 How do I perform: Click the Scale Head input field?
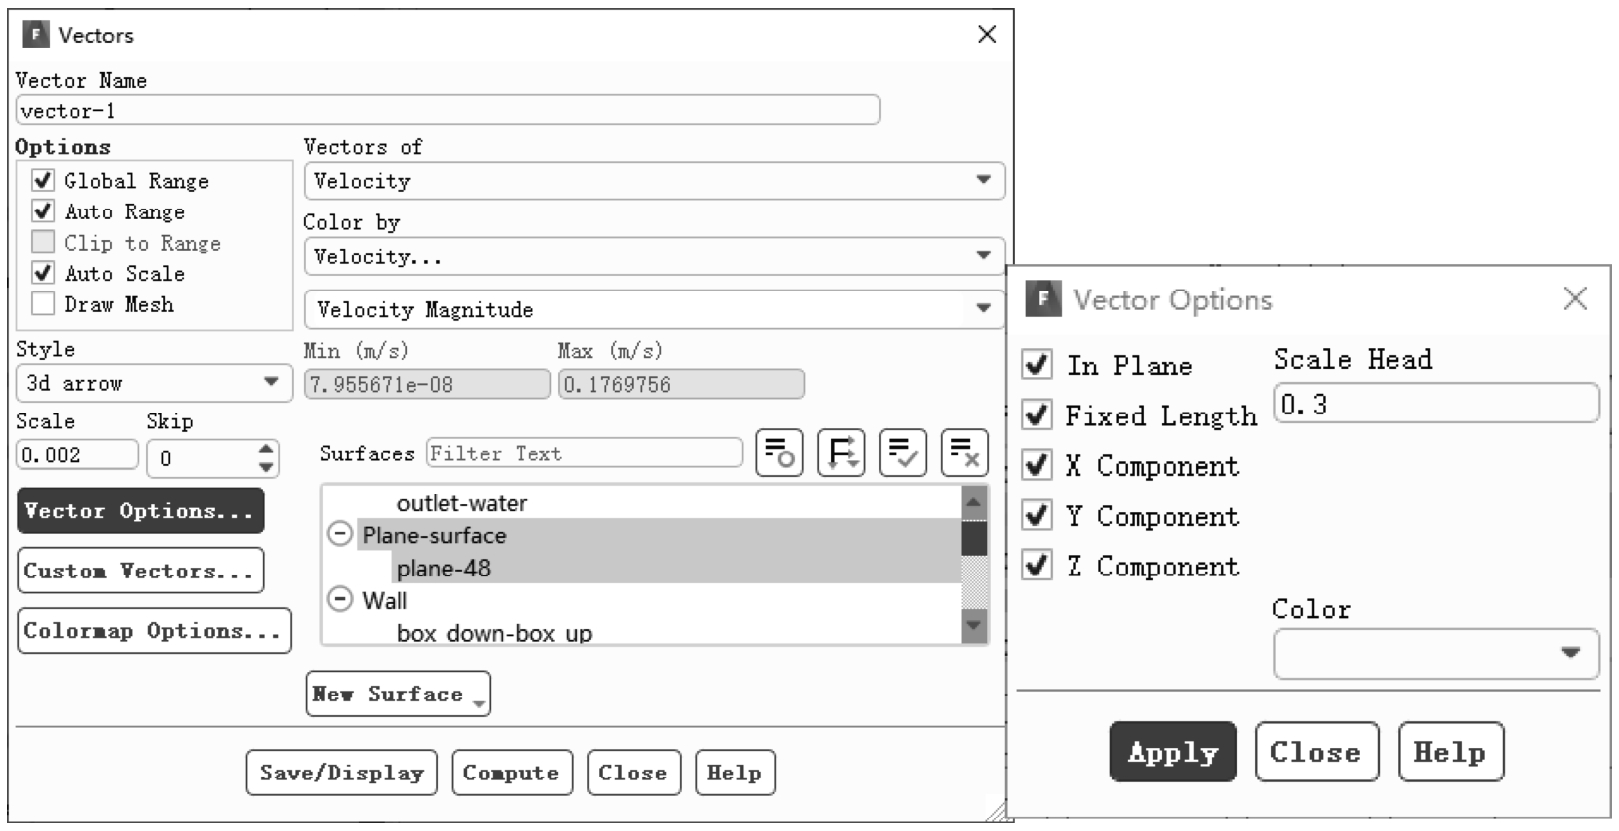click(1436, 404)
